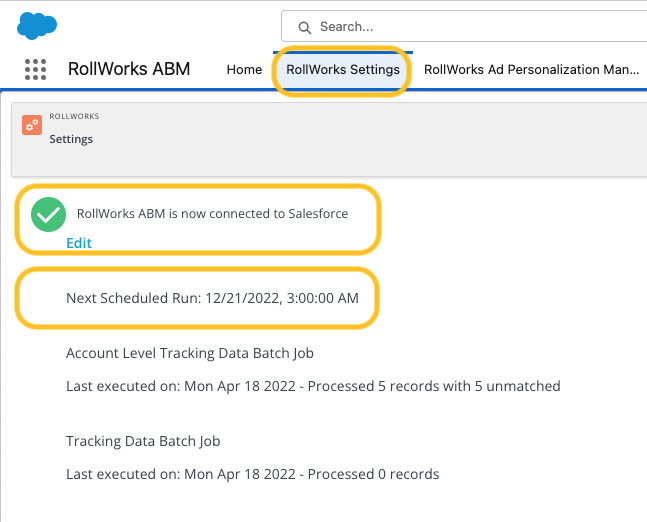The width and height of the screenshot is (647, 522).
Task: Open RollWorks Ad Personalization Manager tab
Action: point(530,70)
